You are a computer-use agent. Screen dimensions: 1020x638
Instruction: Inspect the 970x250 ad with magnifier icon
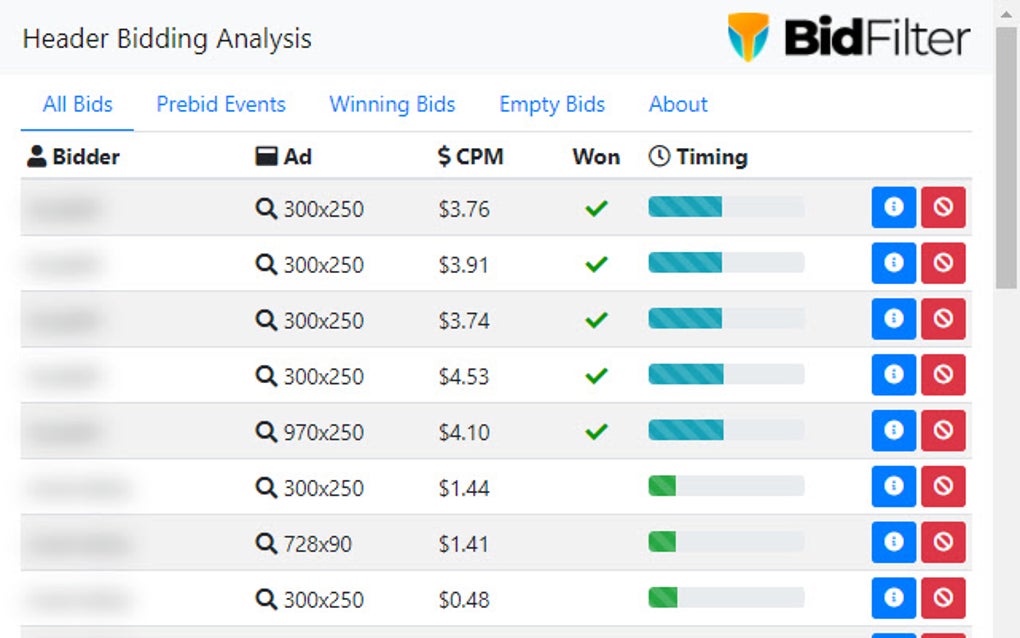click(x=266, y=432)
